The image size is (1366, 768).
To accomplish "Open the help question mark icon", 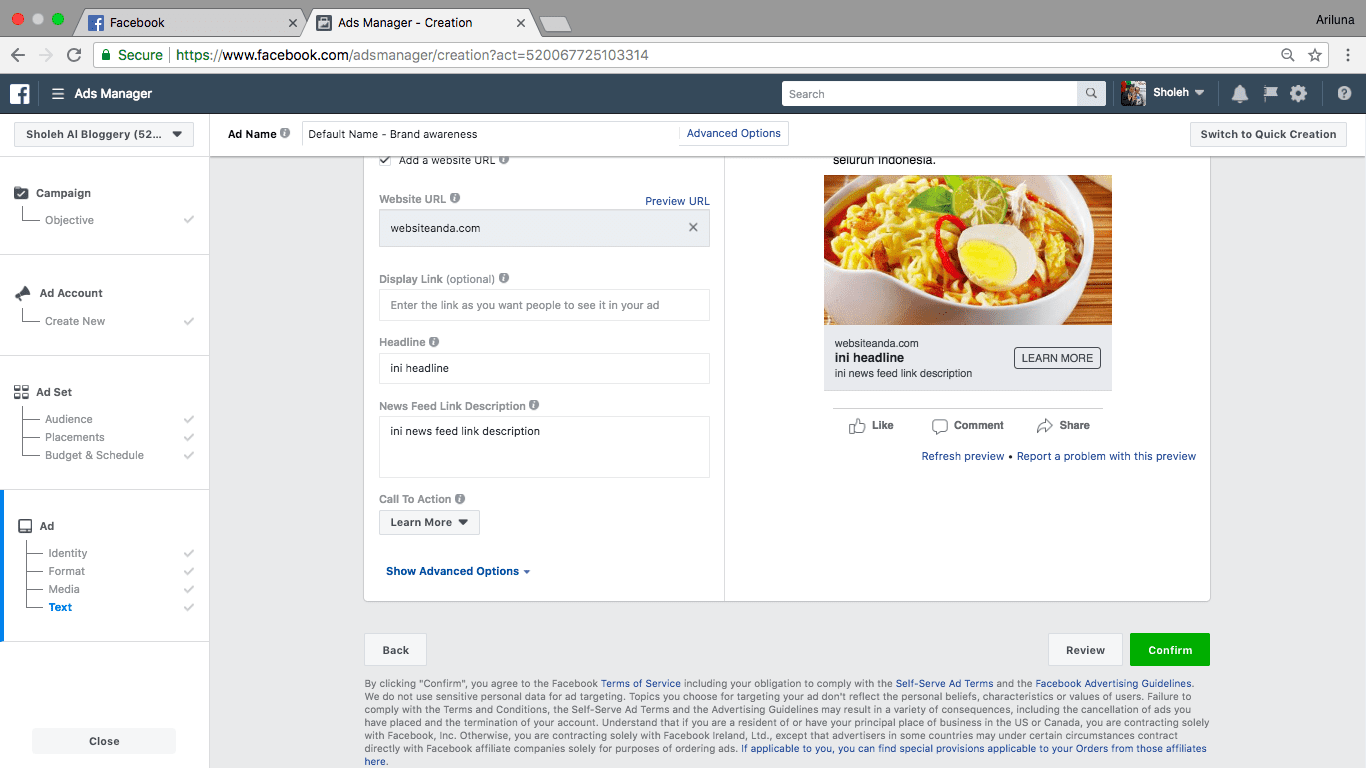I will (x=1344, y=92).
